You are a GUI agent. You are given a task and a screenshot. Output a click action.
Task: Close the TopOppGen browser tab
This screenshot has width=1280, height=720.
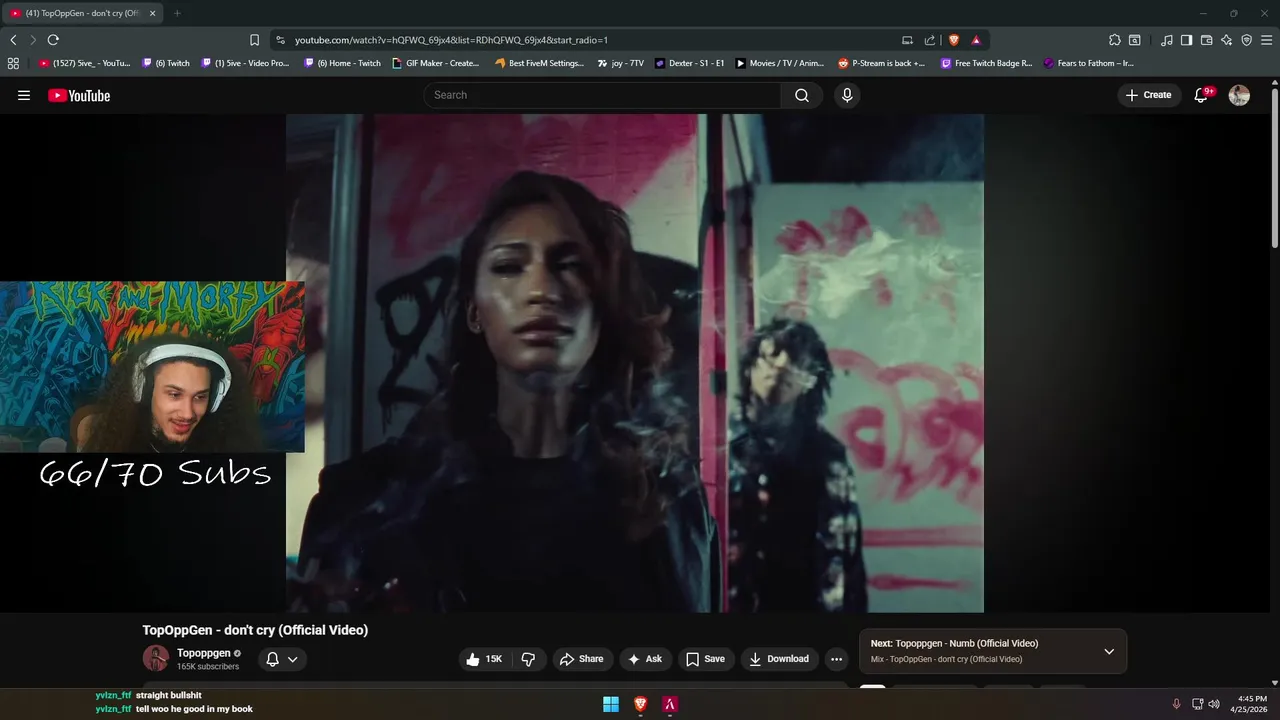[x=153, y=13]
